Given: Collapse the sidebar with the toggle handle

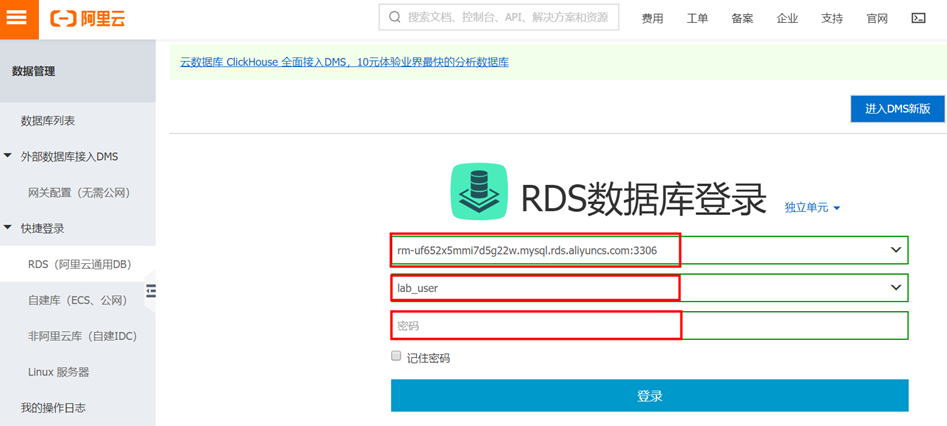Looking at the screenshot, I should [151, 291].
